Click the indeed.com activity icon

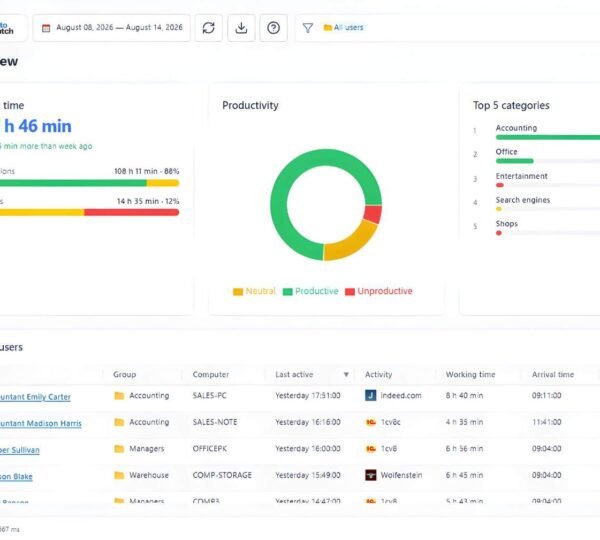[370, 395]
